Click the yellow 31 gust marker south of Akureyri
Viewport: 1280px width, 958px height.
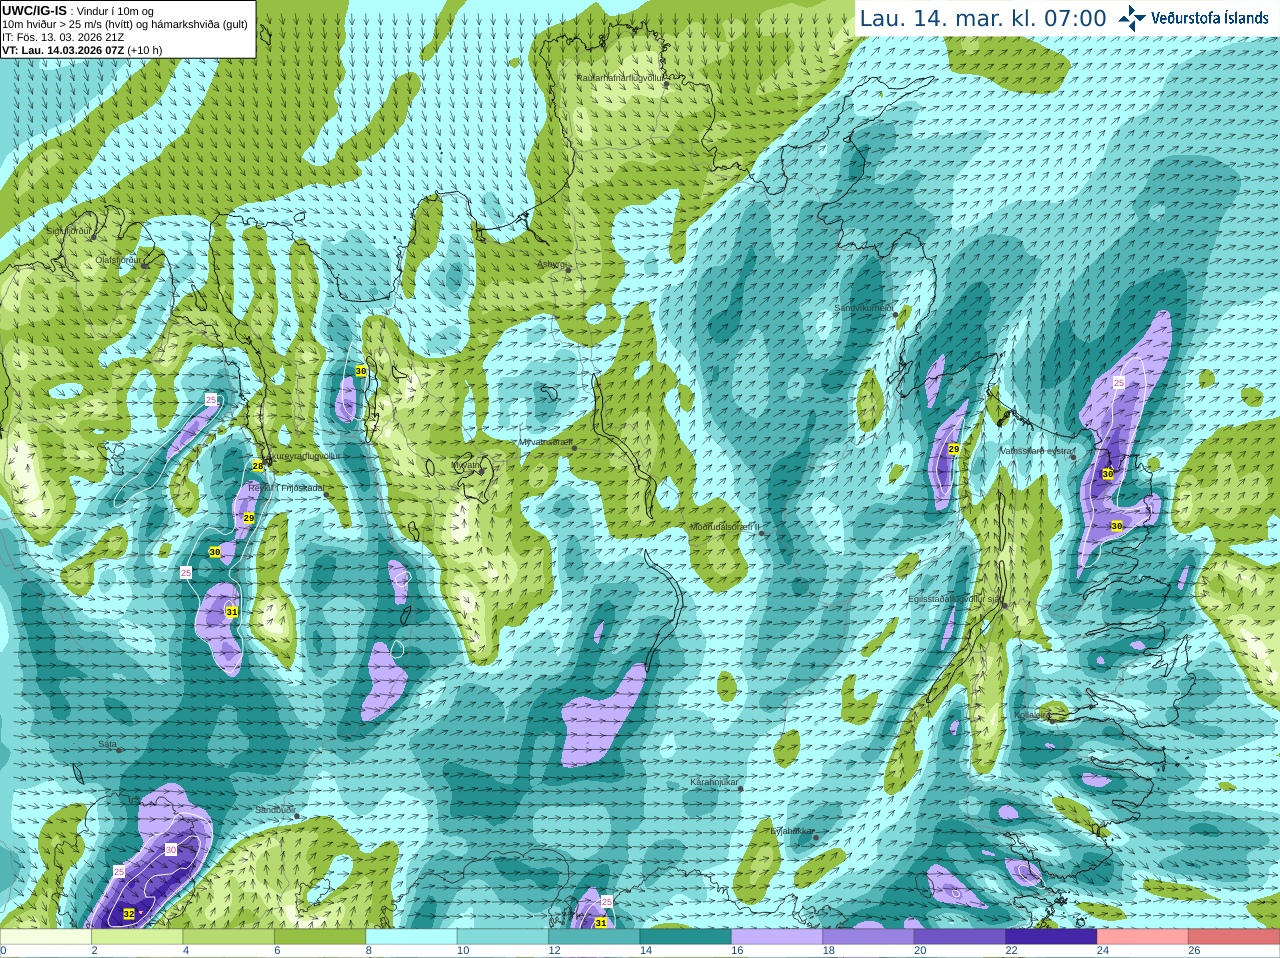click(231, 611)
